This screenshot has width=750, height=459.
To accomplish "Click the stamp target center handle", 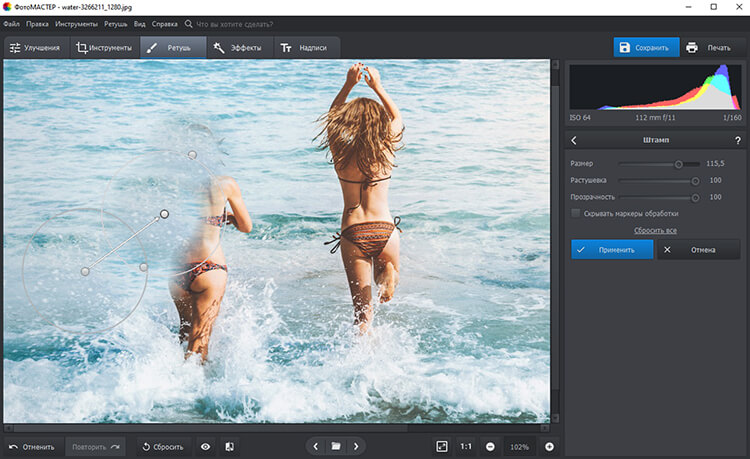I will point(164,214).
